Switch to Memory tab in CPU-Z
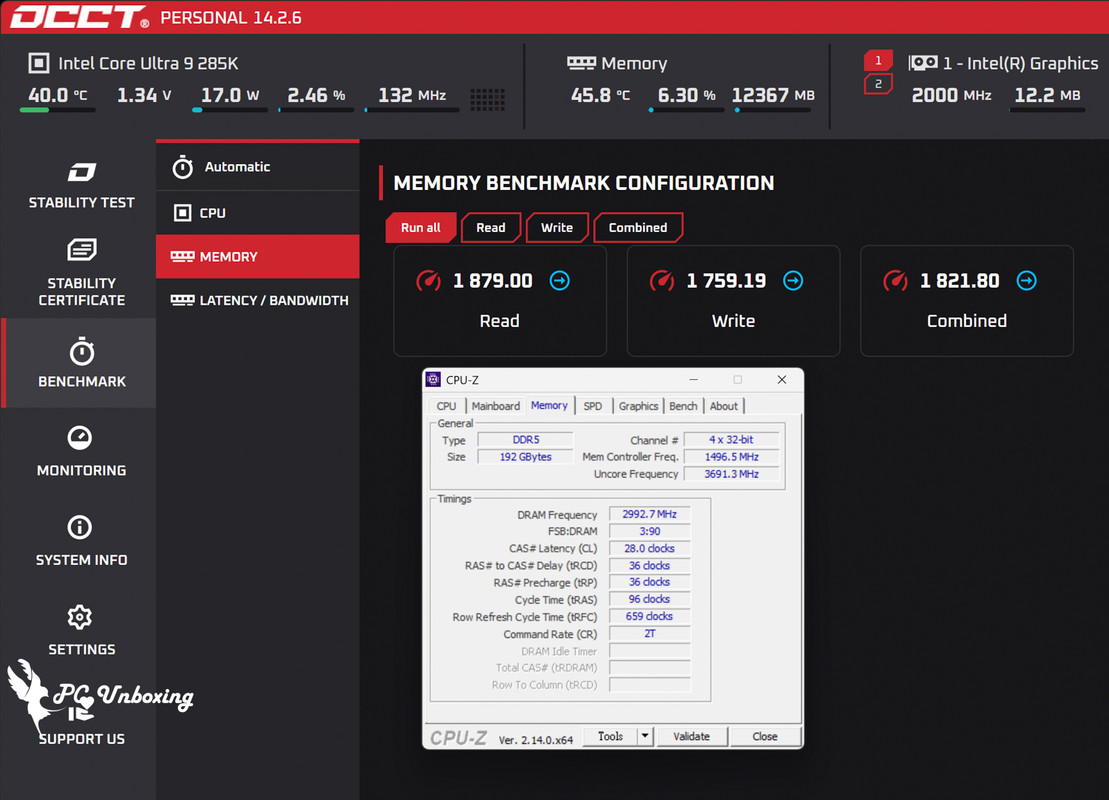Screen dimensions: 1109x800 (x=549, y=405)
